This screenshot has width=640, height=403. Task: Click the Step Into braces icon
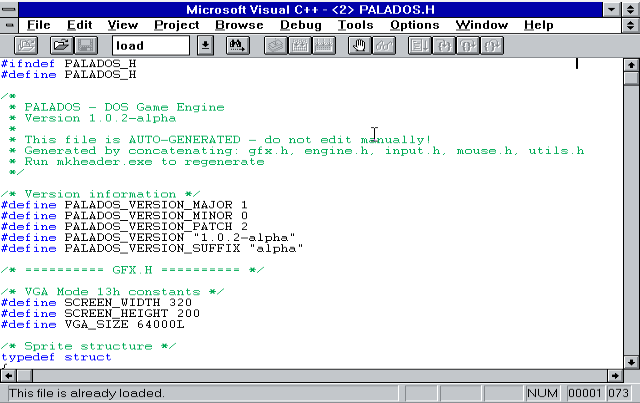444,45
